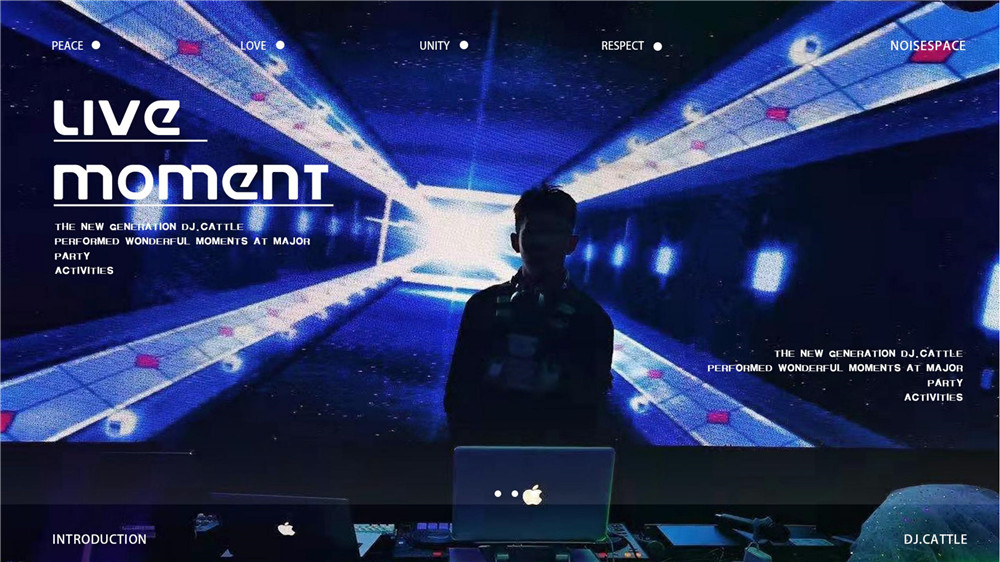Image resolution: width=1000 pixels, height=562 pixels.
Task: Click the Apple logo on the left laptop
Action: [x=286, y=528]
